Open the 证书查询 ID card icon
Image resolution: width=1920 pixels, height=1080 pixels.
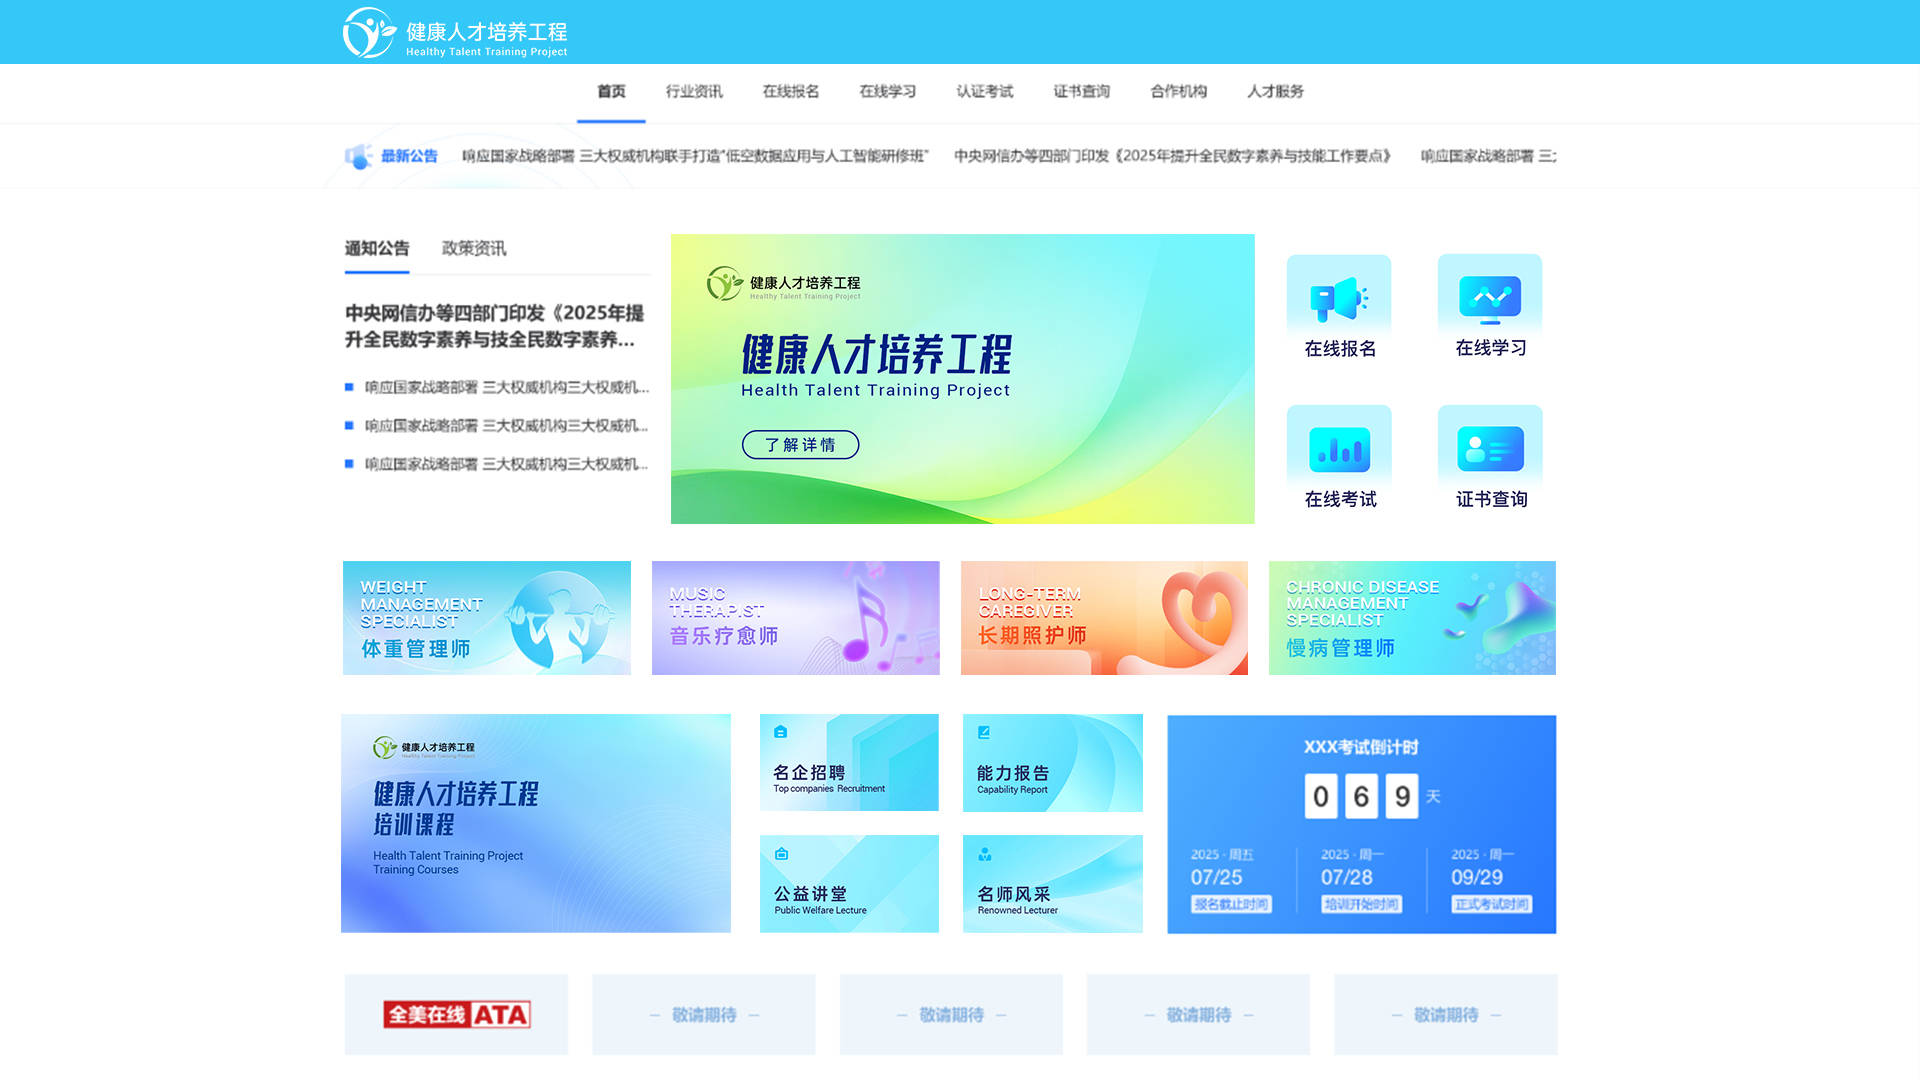pyautogui.click(x=1490, y=450)
